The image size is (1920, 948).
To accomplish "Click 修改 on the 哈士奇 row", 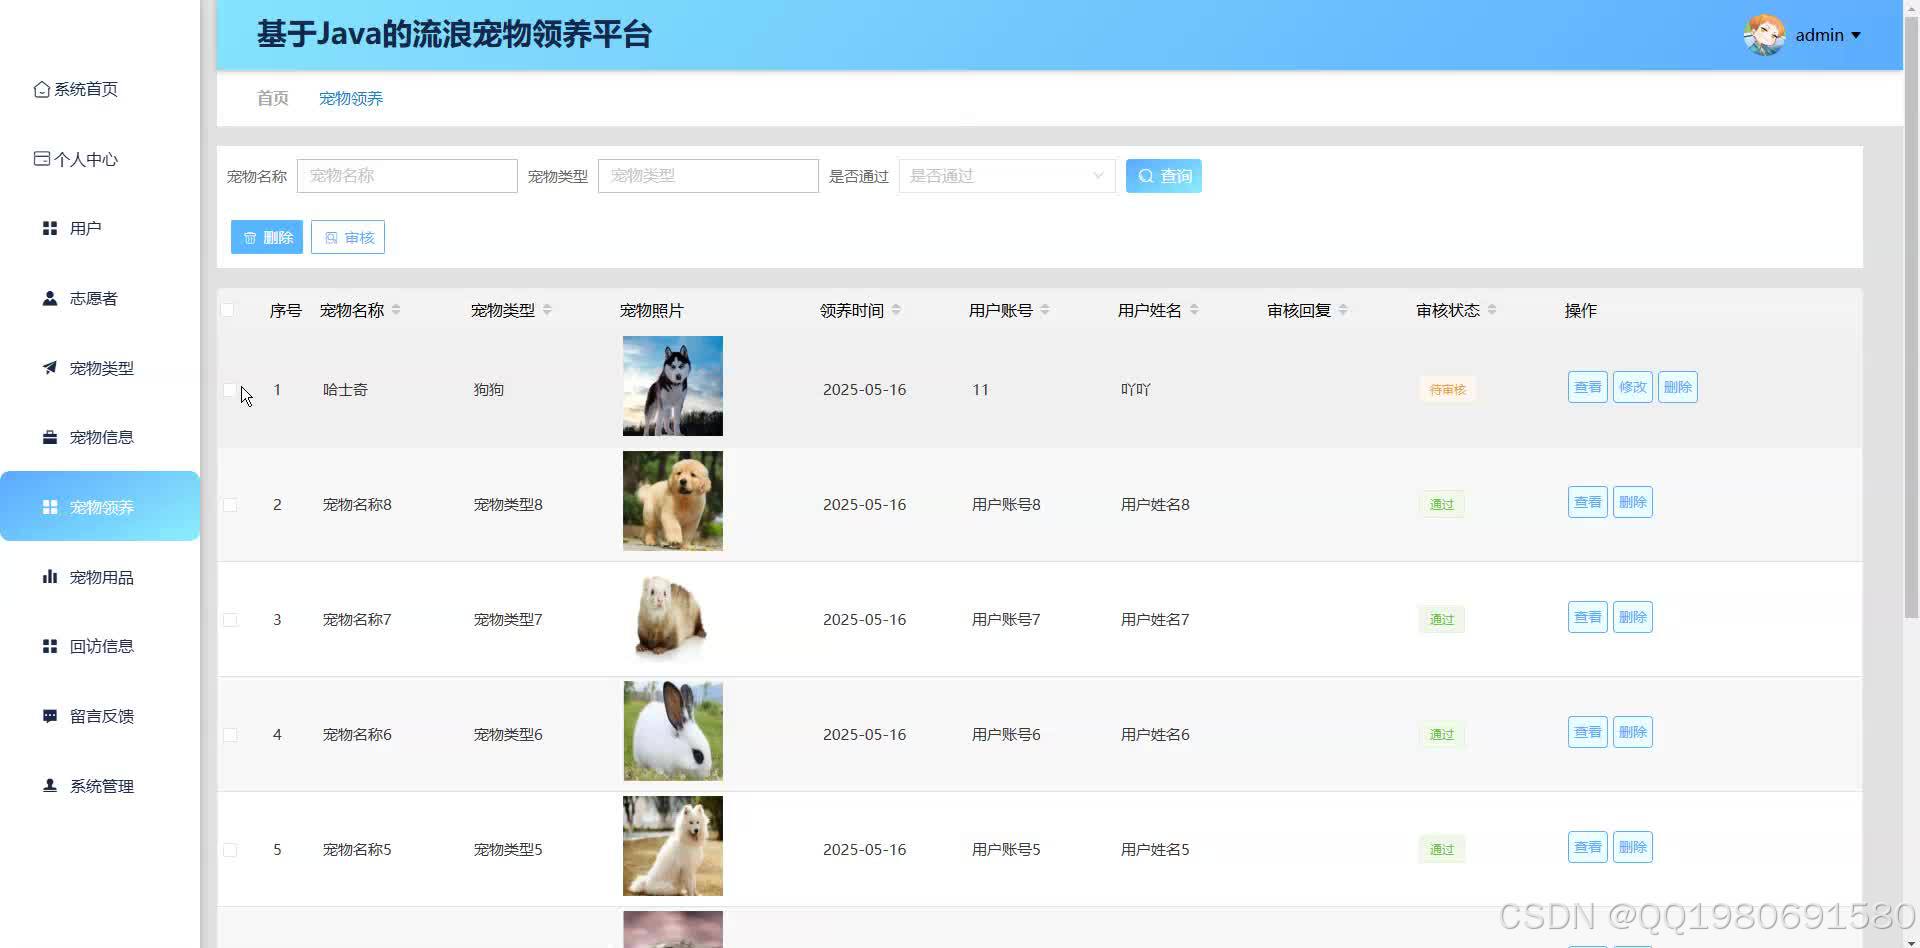I will click(x=1632, y=387).
